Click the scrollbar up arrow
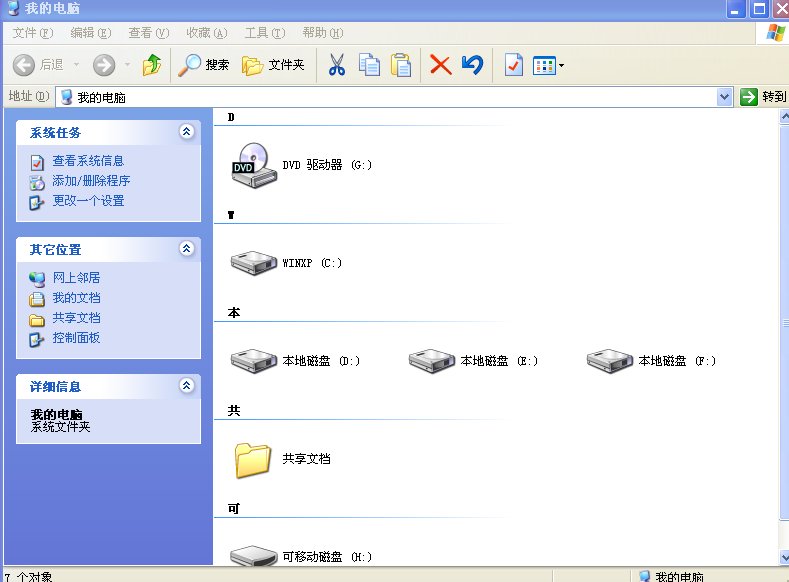The width and height of the screenshot is (789, 582). tap(784, 116)
